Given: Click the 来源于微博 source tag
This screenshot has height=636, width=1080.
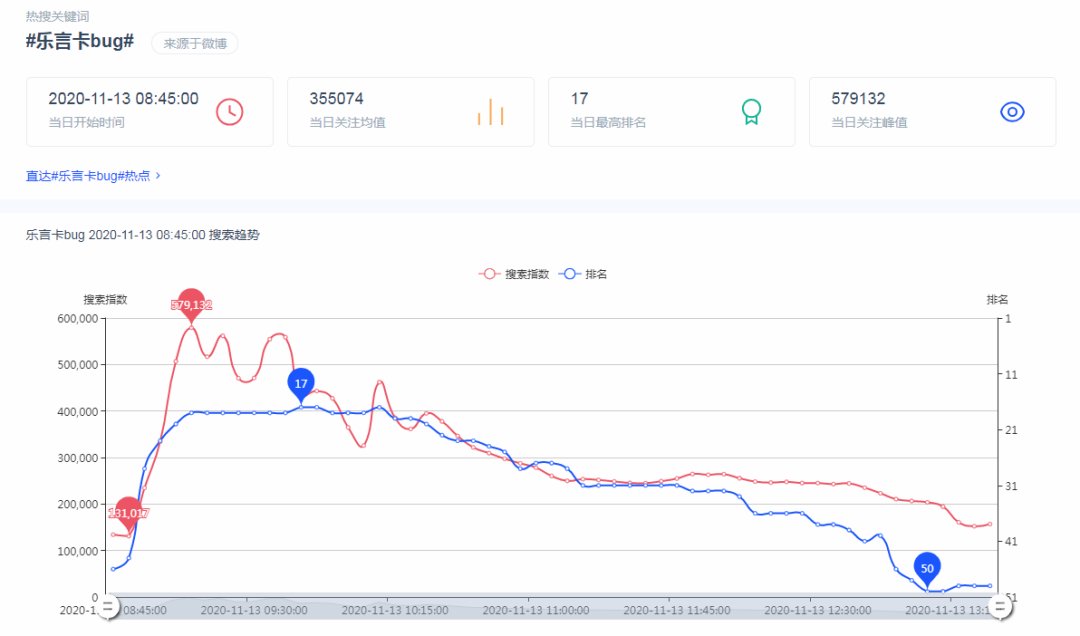Looking at the screenshot, I should pyautogui.click(x=195, y=43).
